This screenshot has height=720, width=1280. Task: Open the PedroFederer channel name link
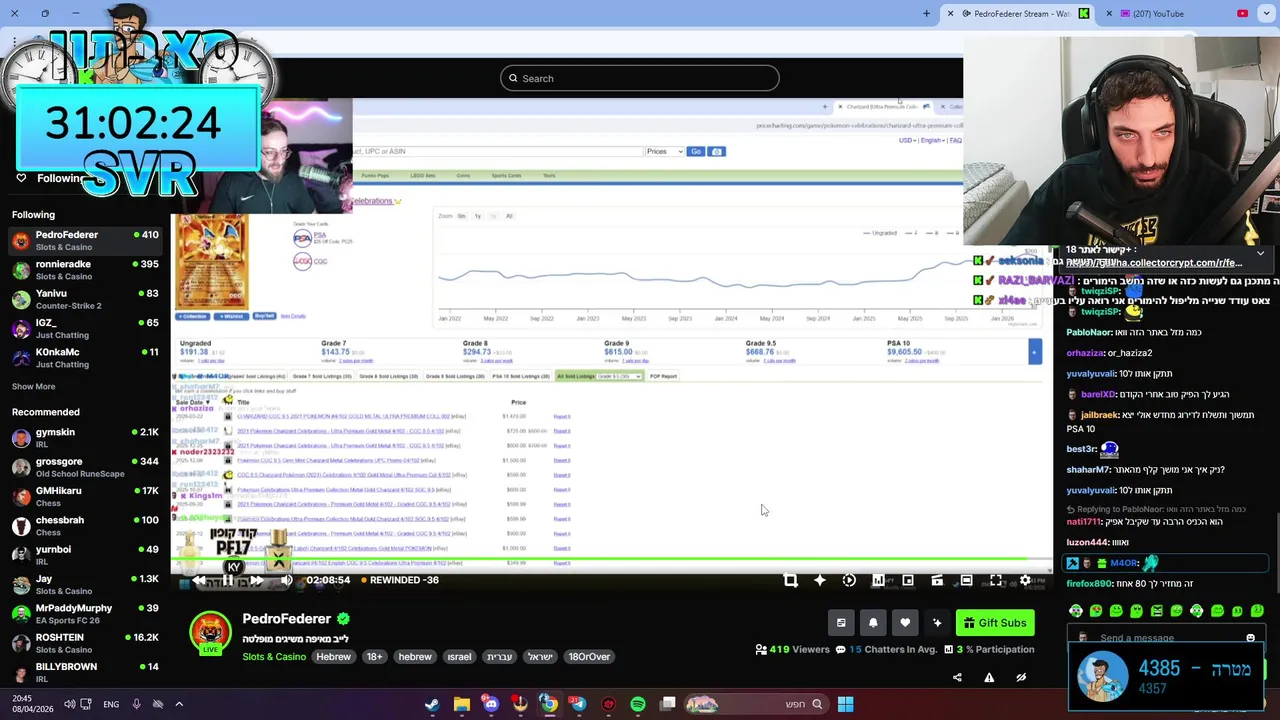[286, 619]
